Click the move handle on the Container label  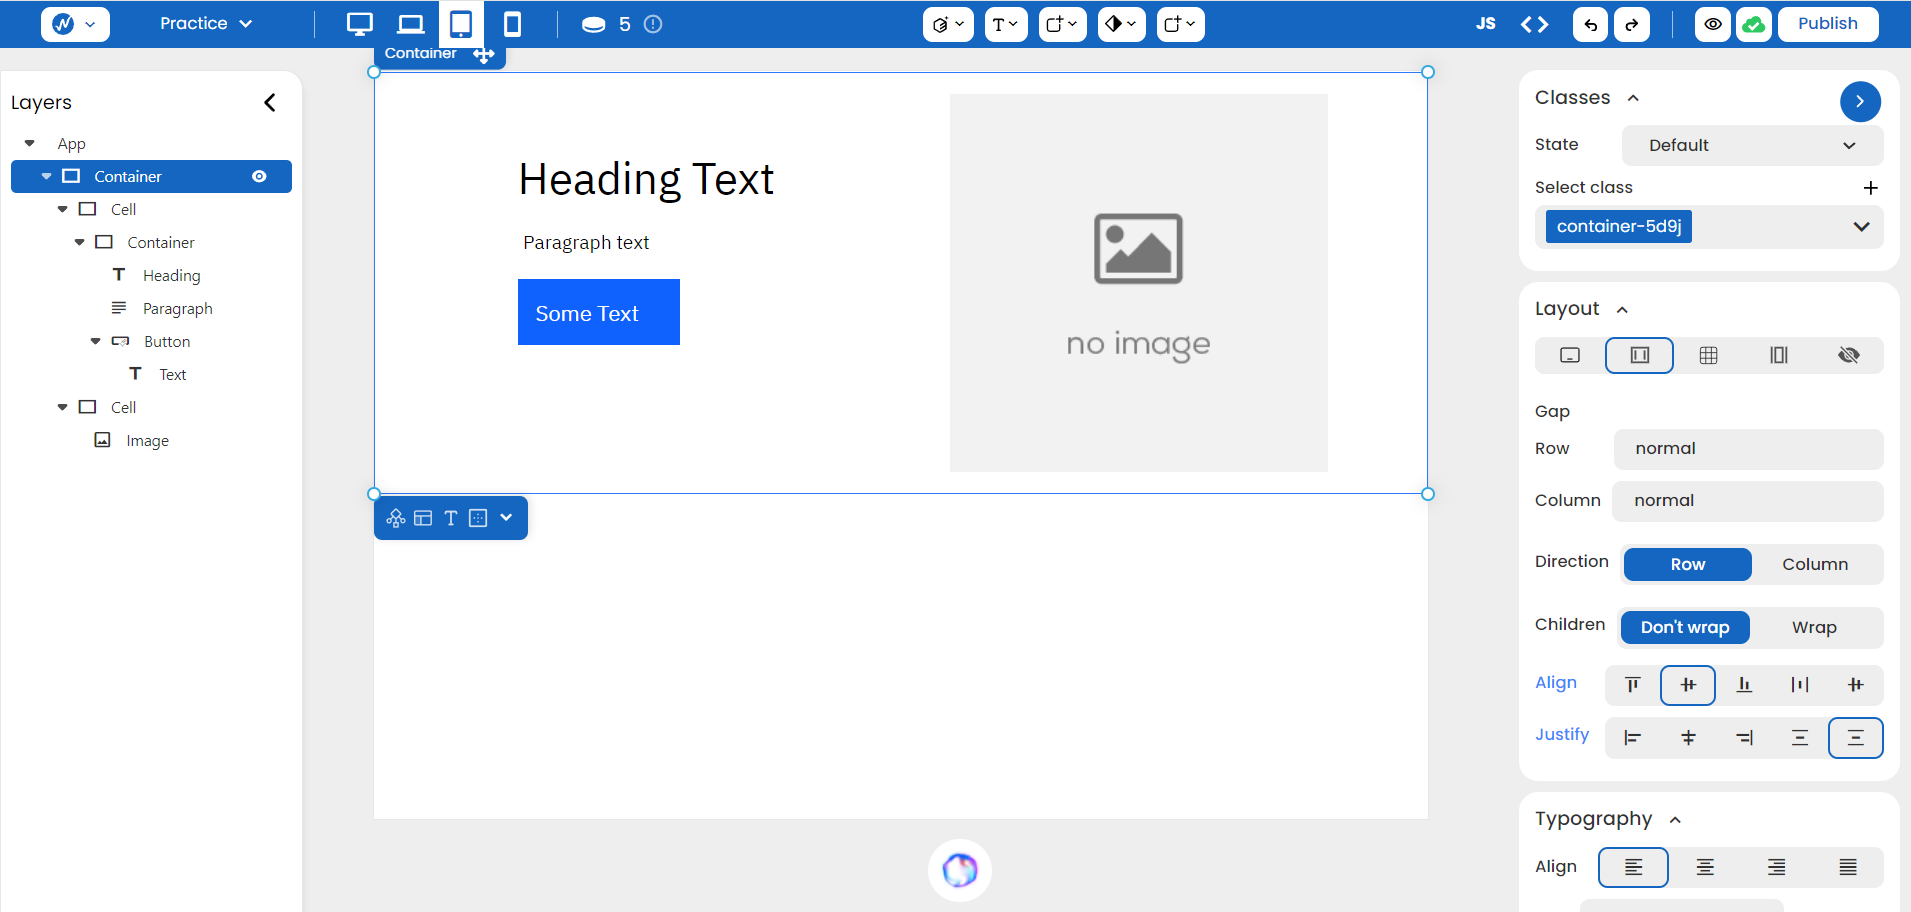[484, 54]
